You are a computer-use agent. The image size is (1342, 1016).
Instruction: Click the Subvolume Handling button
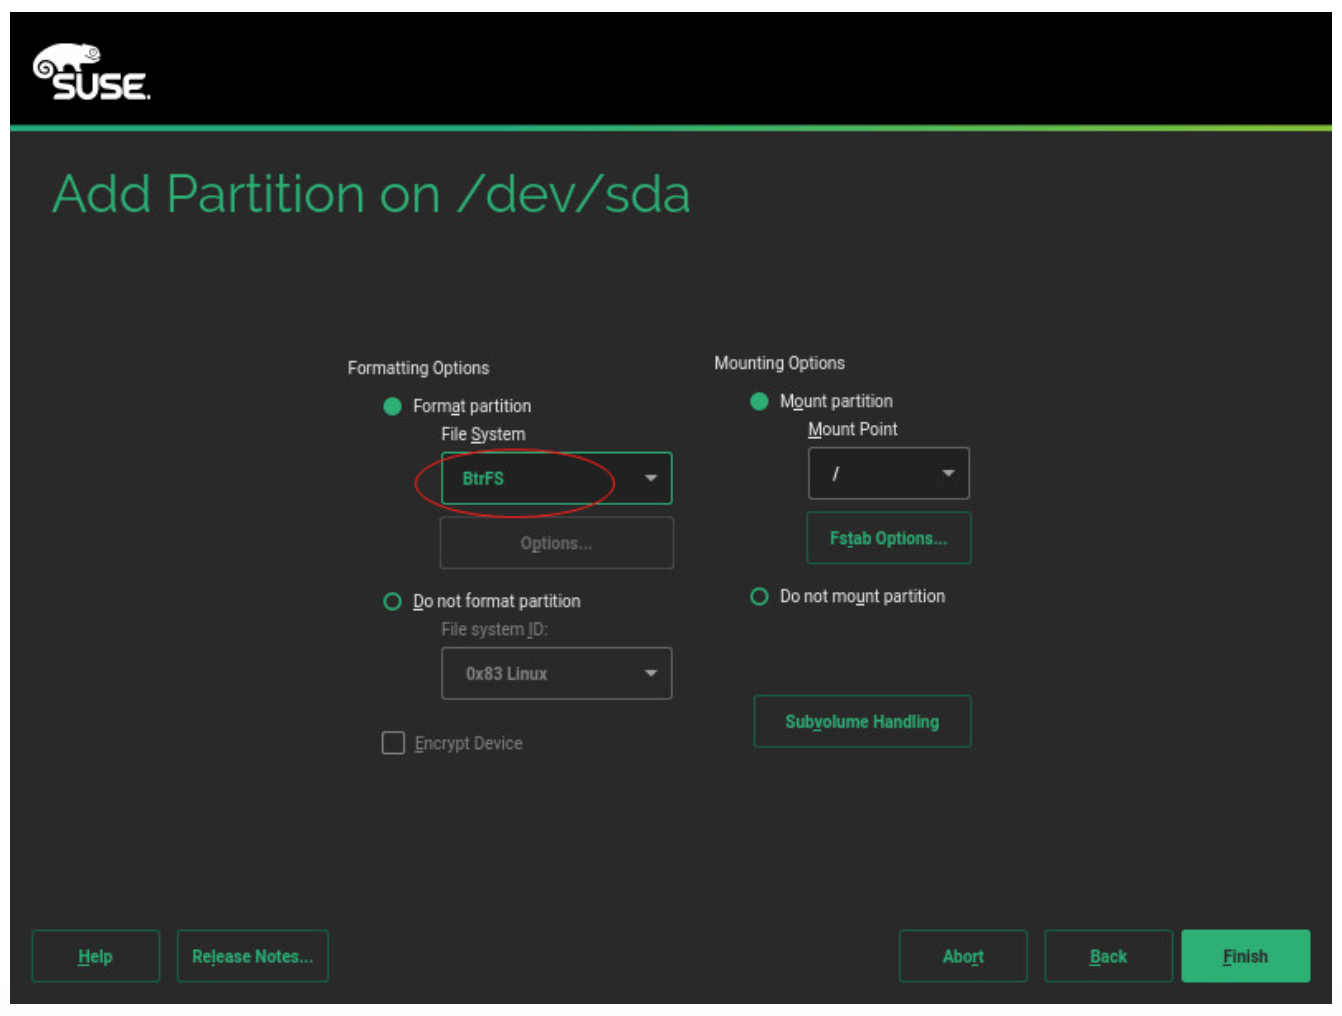(862, 721)
